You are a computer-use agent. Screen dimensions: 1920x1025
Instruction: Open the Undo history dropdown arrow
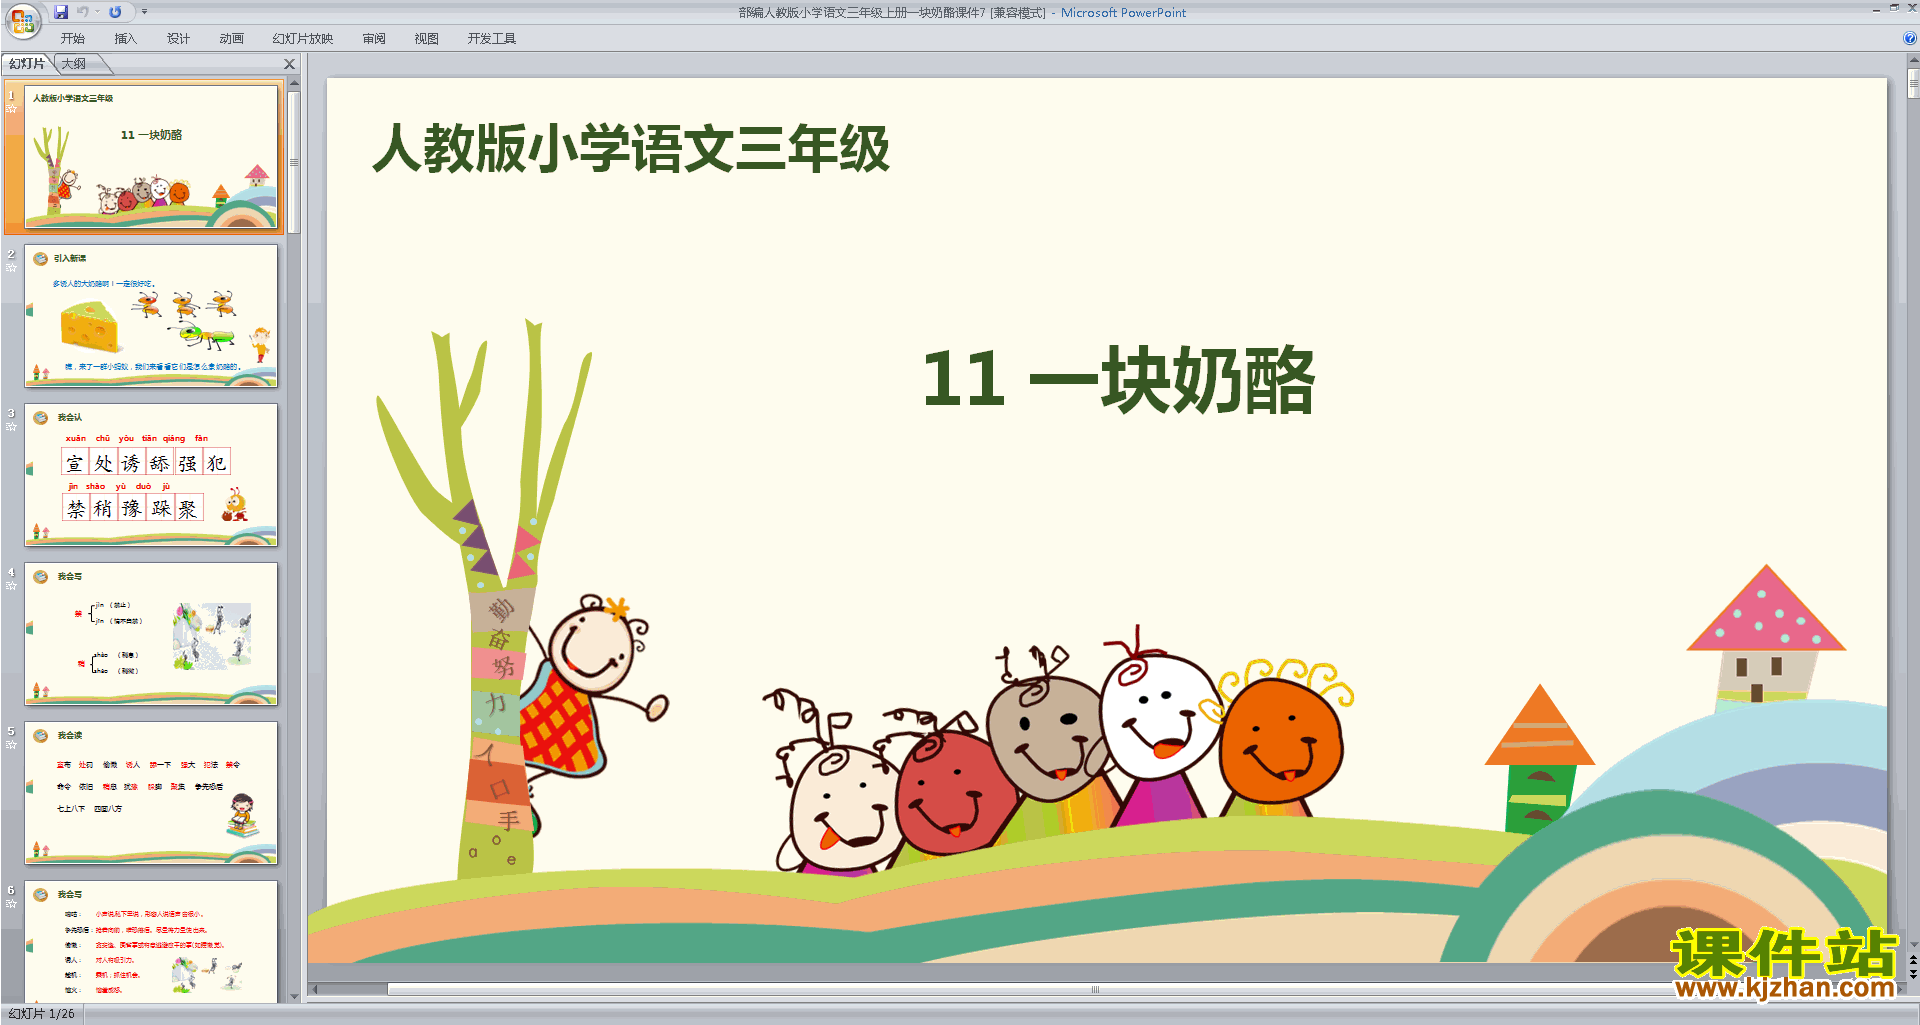(97, 12)
